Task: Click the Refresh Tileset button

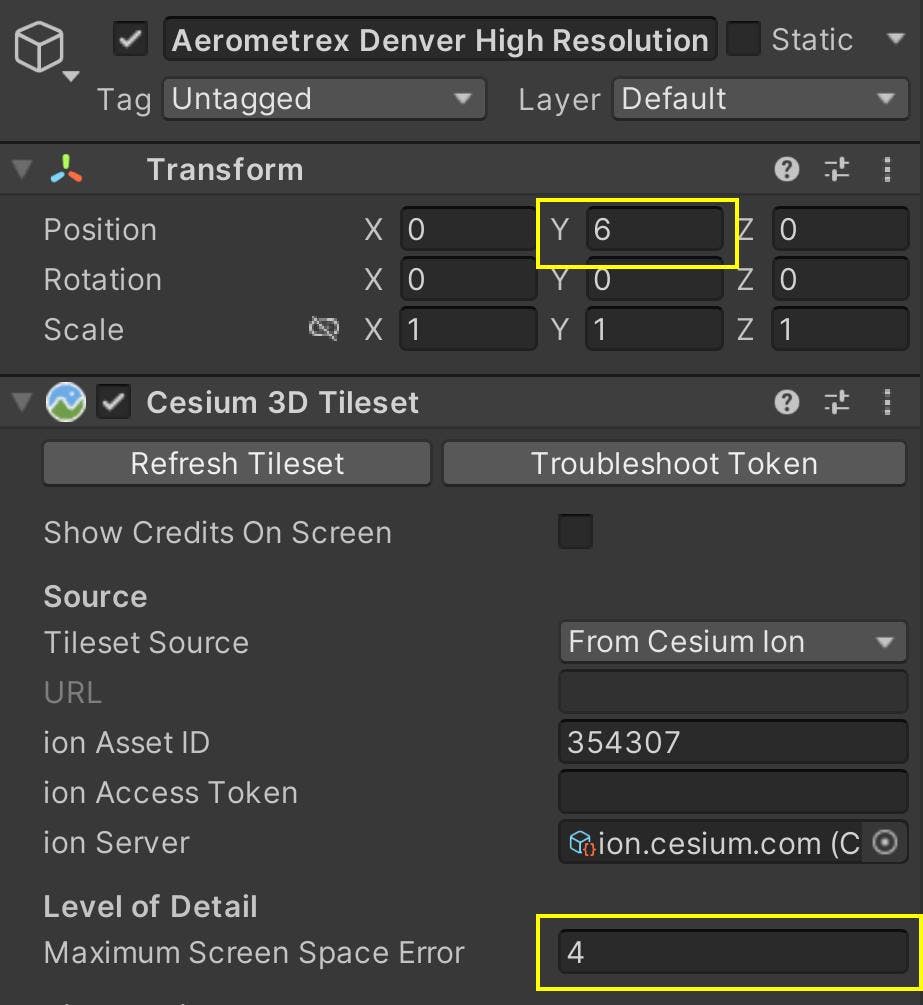Action: (x=236, y=463)
